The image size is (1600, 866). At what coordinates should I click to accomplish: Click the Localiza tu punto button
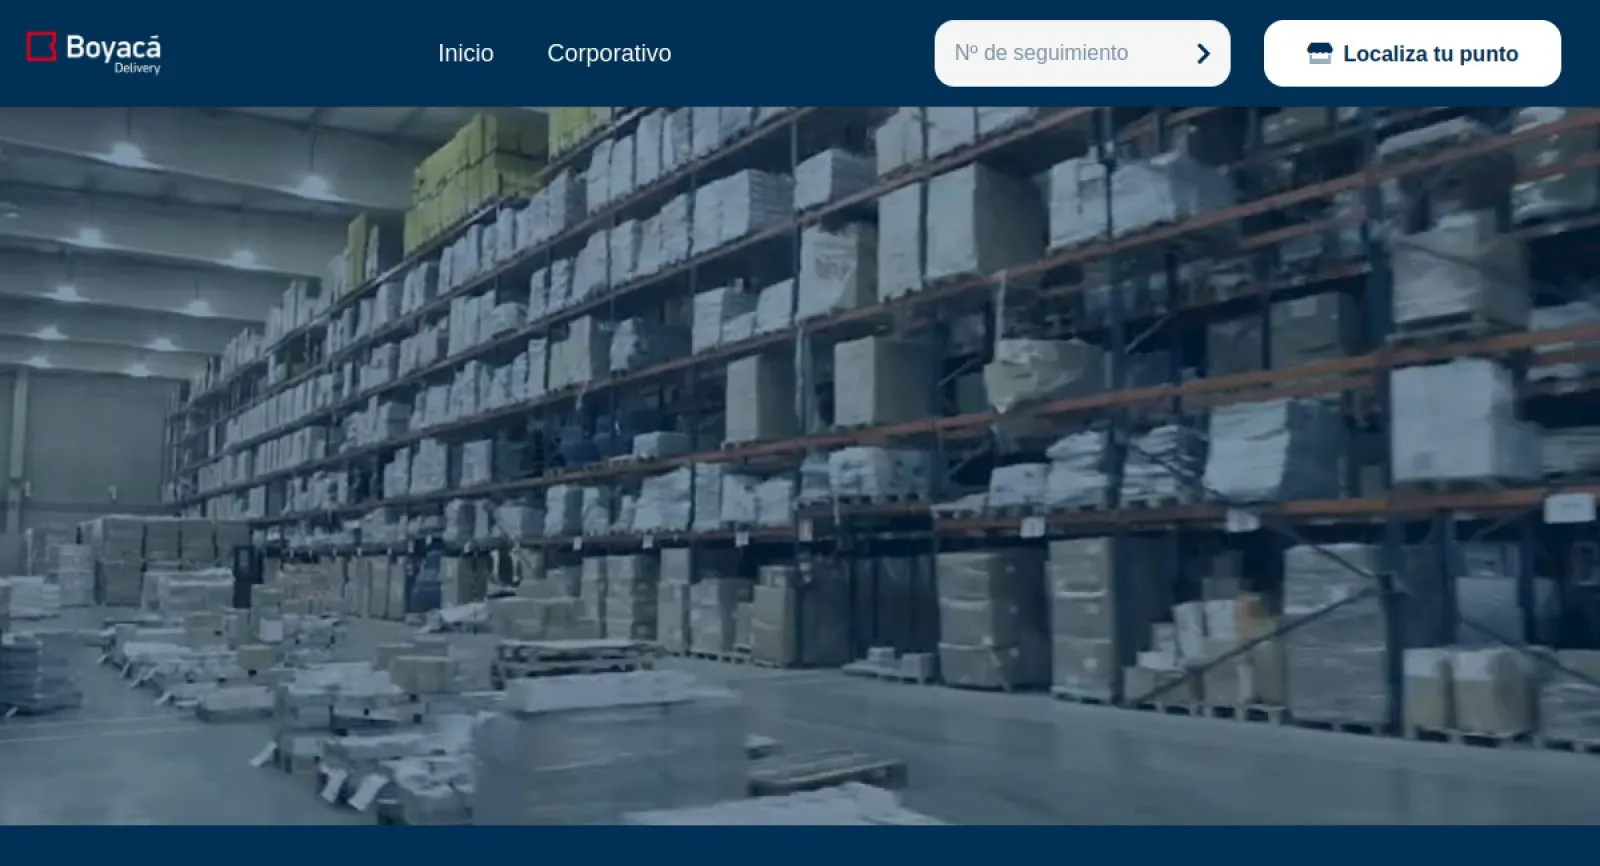pyautogui.click(x=1411, y=53)
